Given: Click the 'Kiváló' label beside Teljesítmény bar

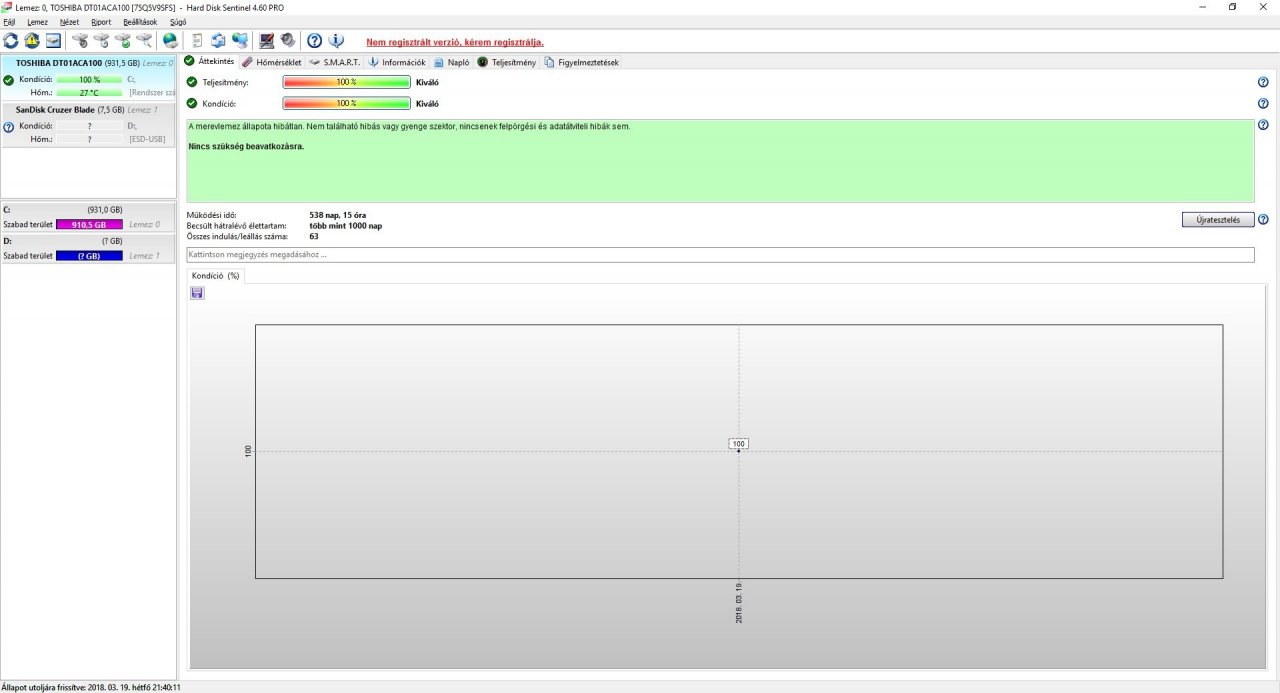Looking at the screenshot, I should click(x=427, y=82).
